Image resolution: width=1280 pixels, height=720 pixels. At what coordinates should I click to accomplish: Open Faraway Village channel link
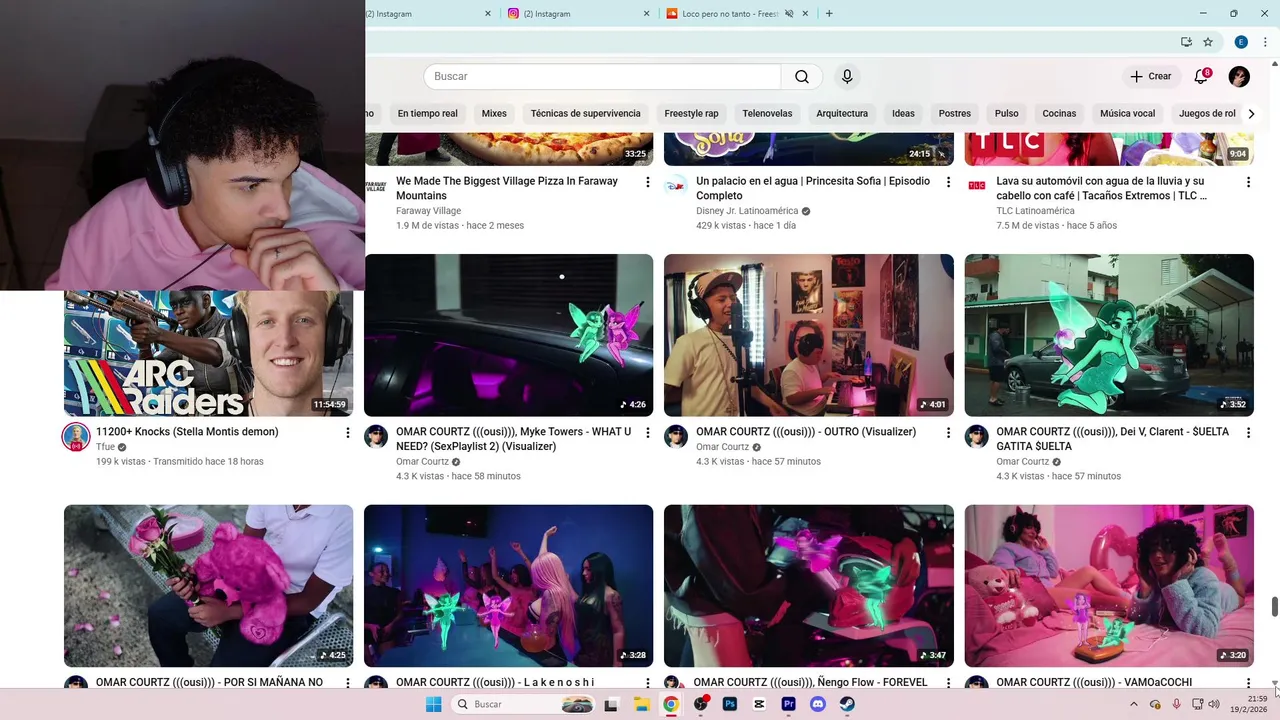coord(428,211)
